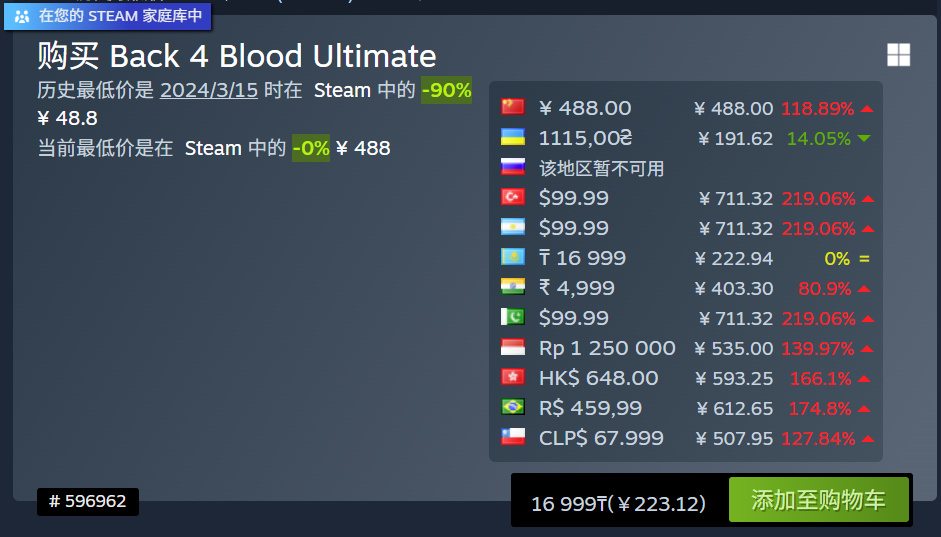Screen dimensions: 941x537
Task: Click the Windows platform icon
Action: point(898,55)
